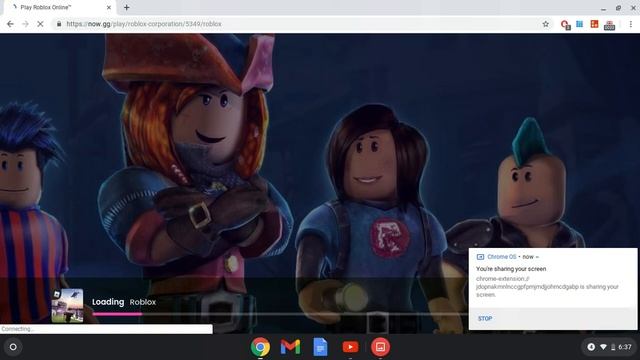
Task: Click the notification indicator icon in the tray
Action: [x=591, y=347]
